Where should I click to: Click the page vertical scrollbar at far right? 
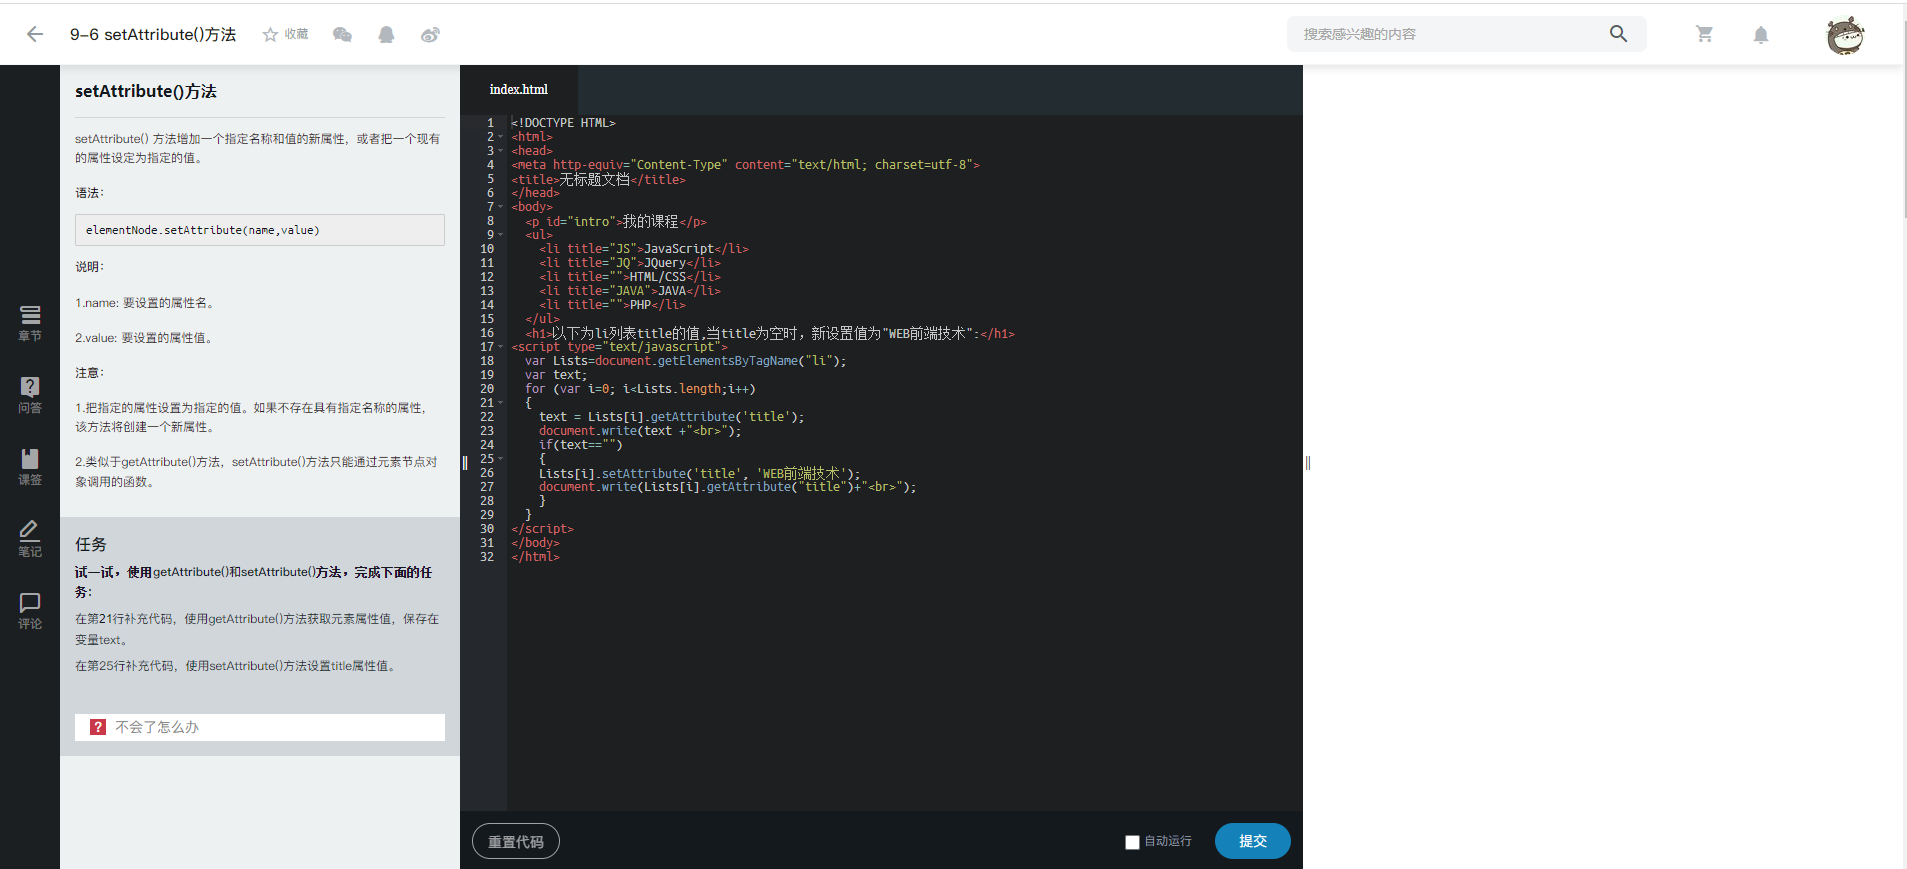[1903, 120]
